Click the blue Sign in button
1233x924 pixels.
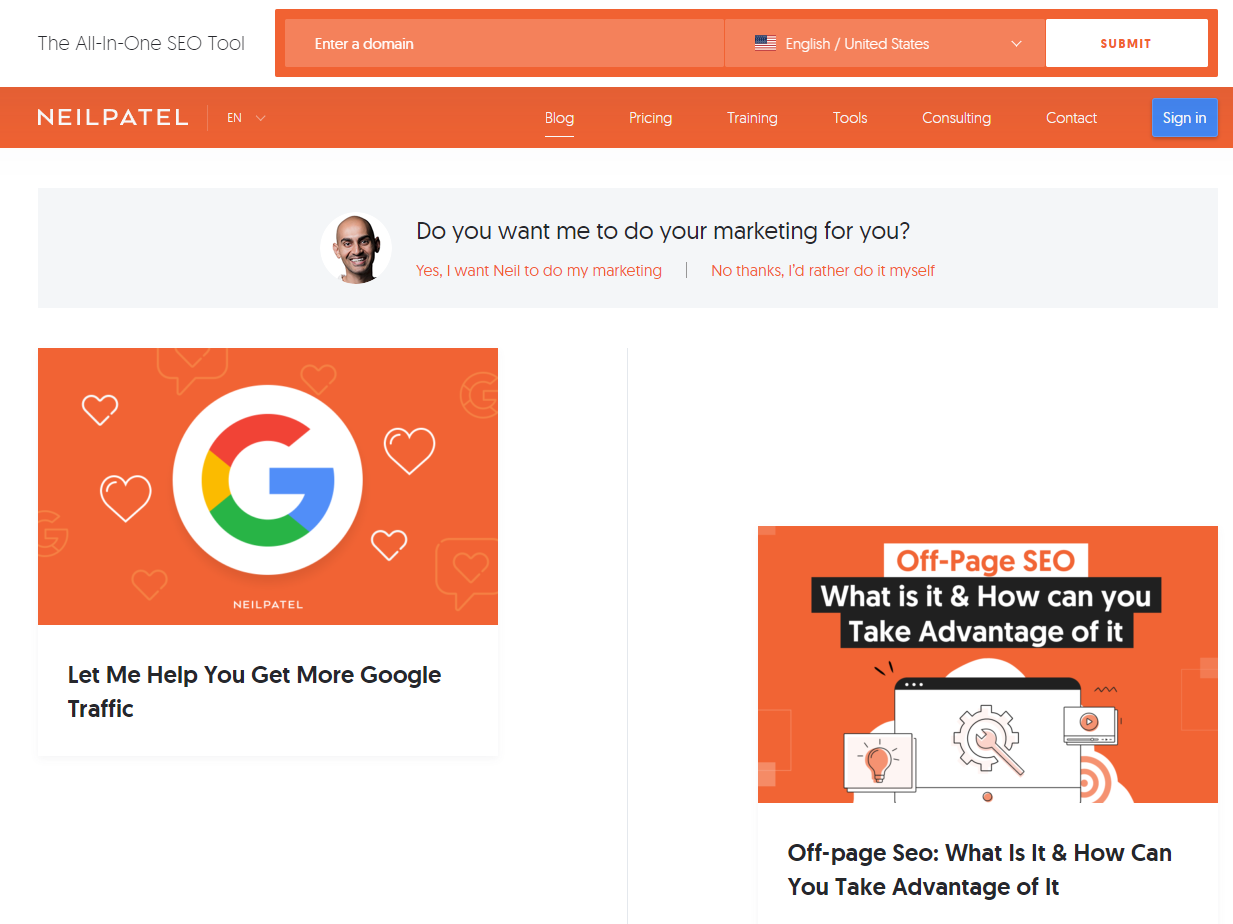coord(1184,118)
